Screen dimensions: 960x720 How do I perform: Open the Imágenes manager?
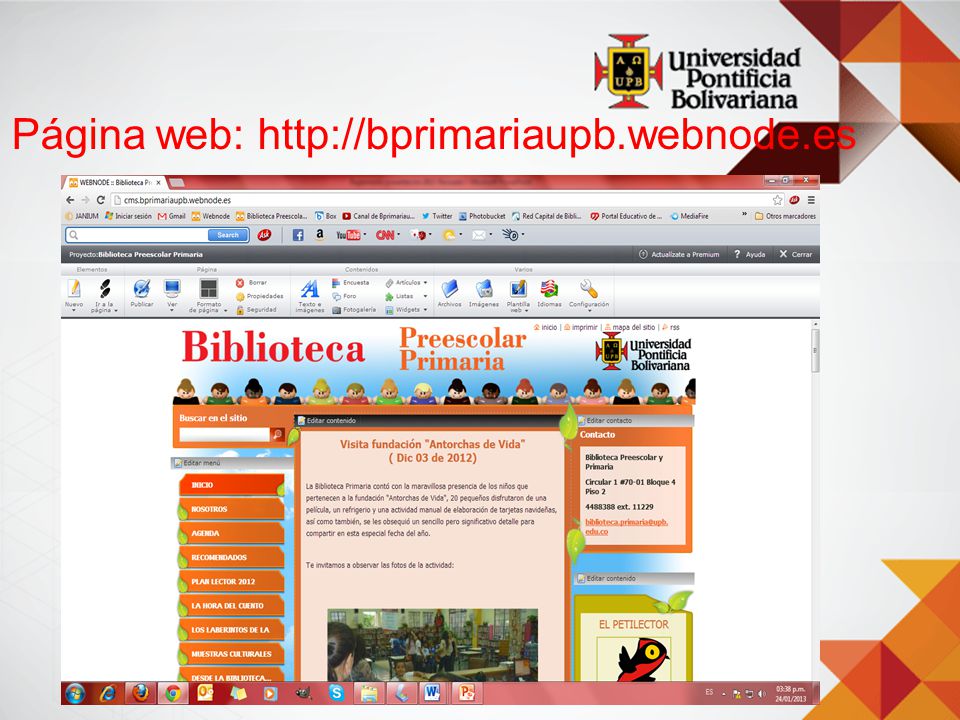click(484, 293)
